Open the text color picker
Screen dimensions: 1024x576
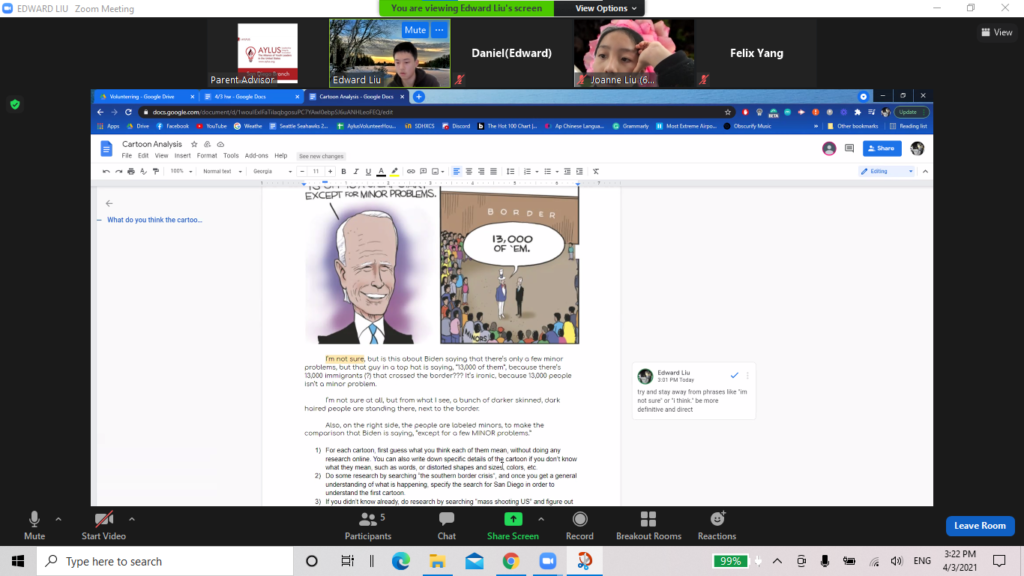(381, 171)
